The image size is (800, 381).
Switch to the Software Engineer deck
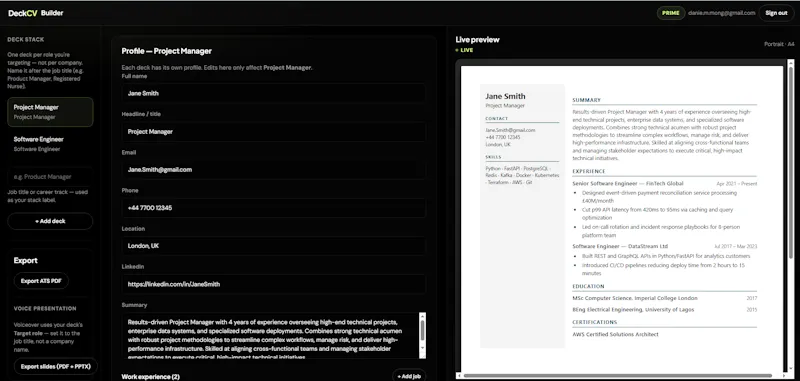50,144
